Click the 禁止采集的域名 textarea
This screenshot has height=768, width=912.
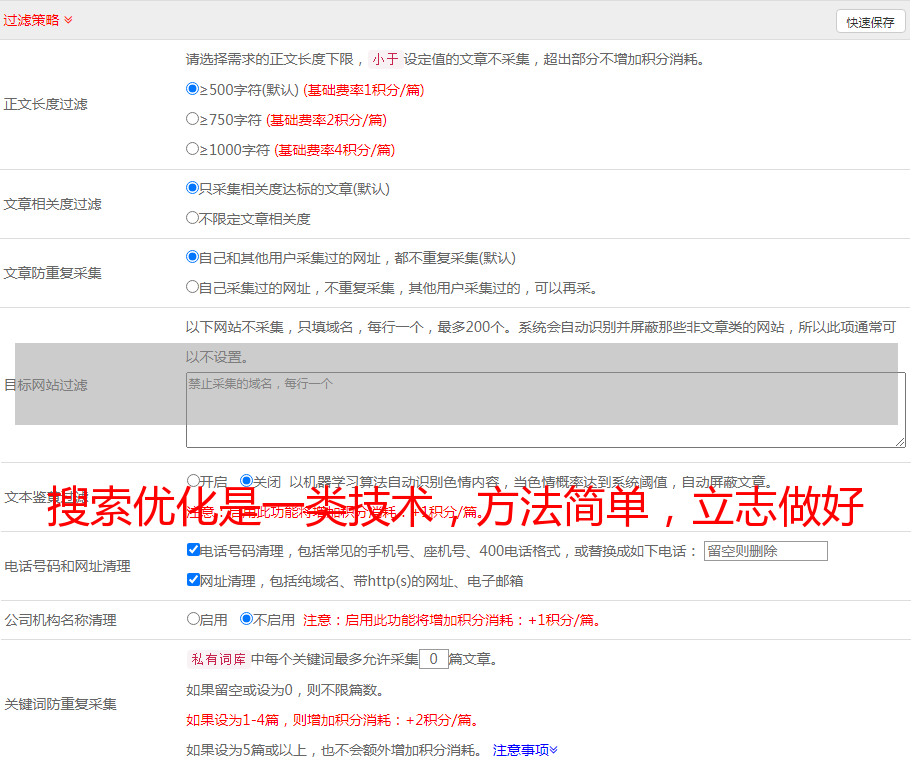point(545,410)
